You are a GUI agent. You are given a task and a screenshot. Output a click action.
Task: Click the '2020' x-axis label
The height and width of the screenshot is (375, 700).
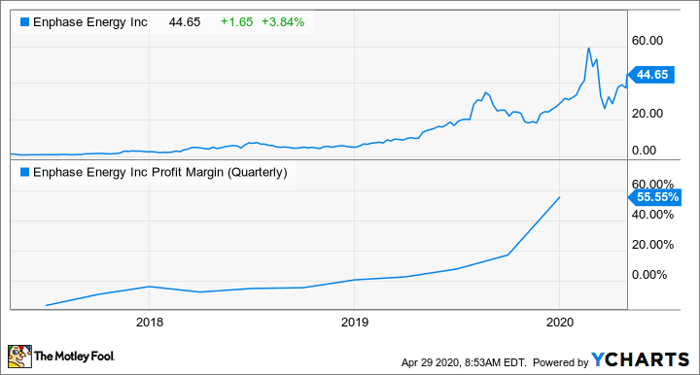coord(559,323)
